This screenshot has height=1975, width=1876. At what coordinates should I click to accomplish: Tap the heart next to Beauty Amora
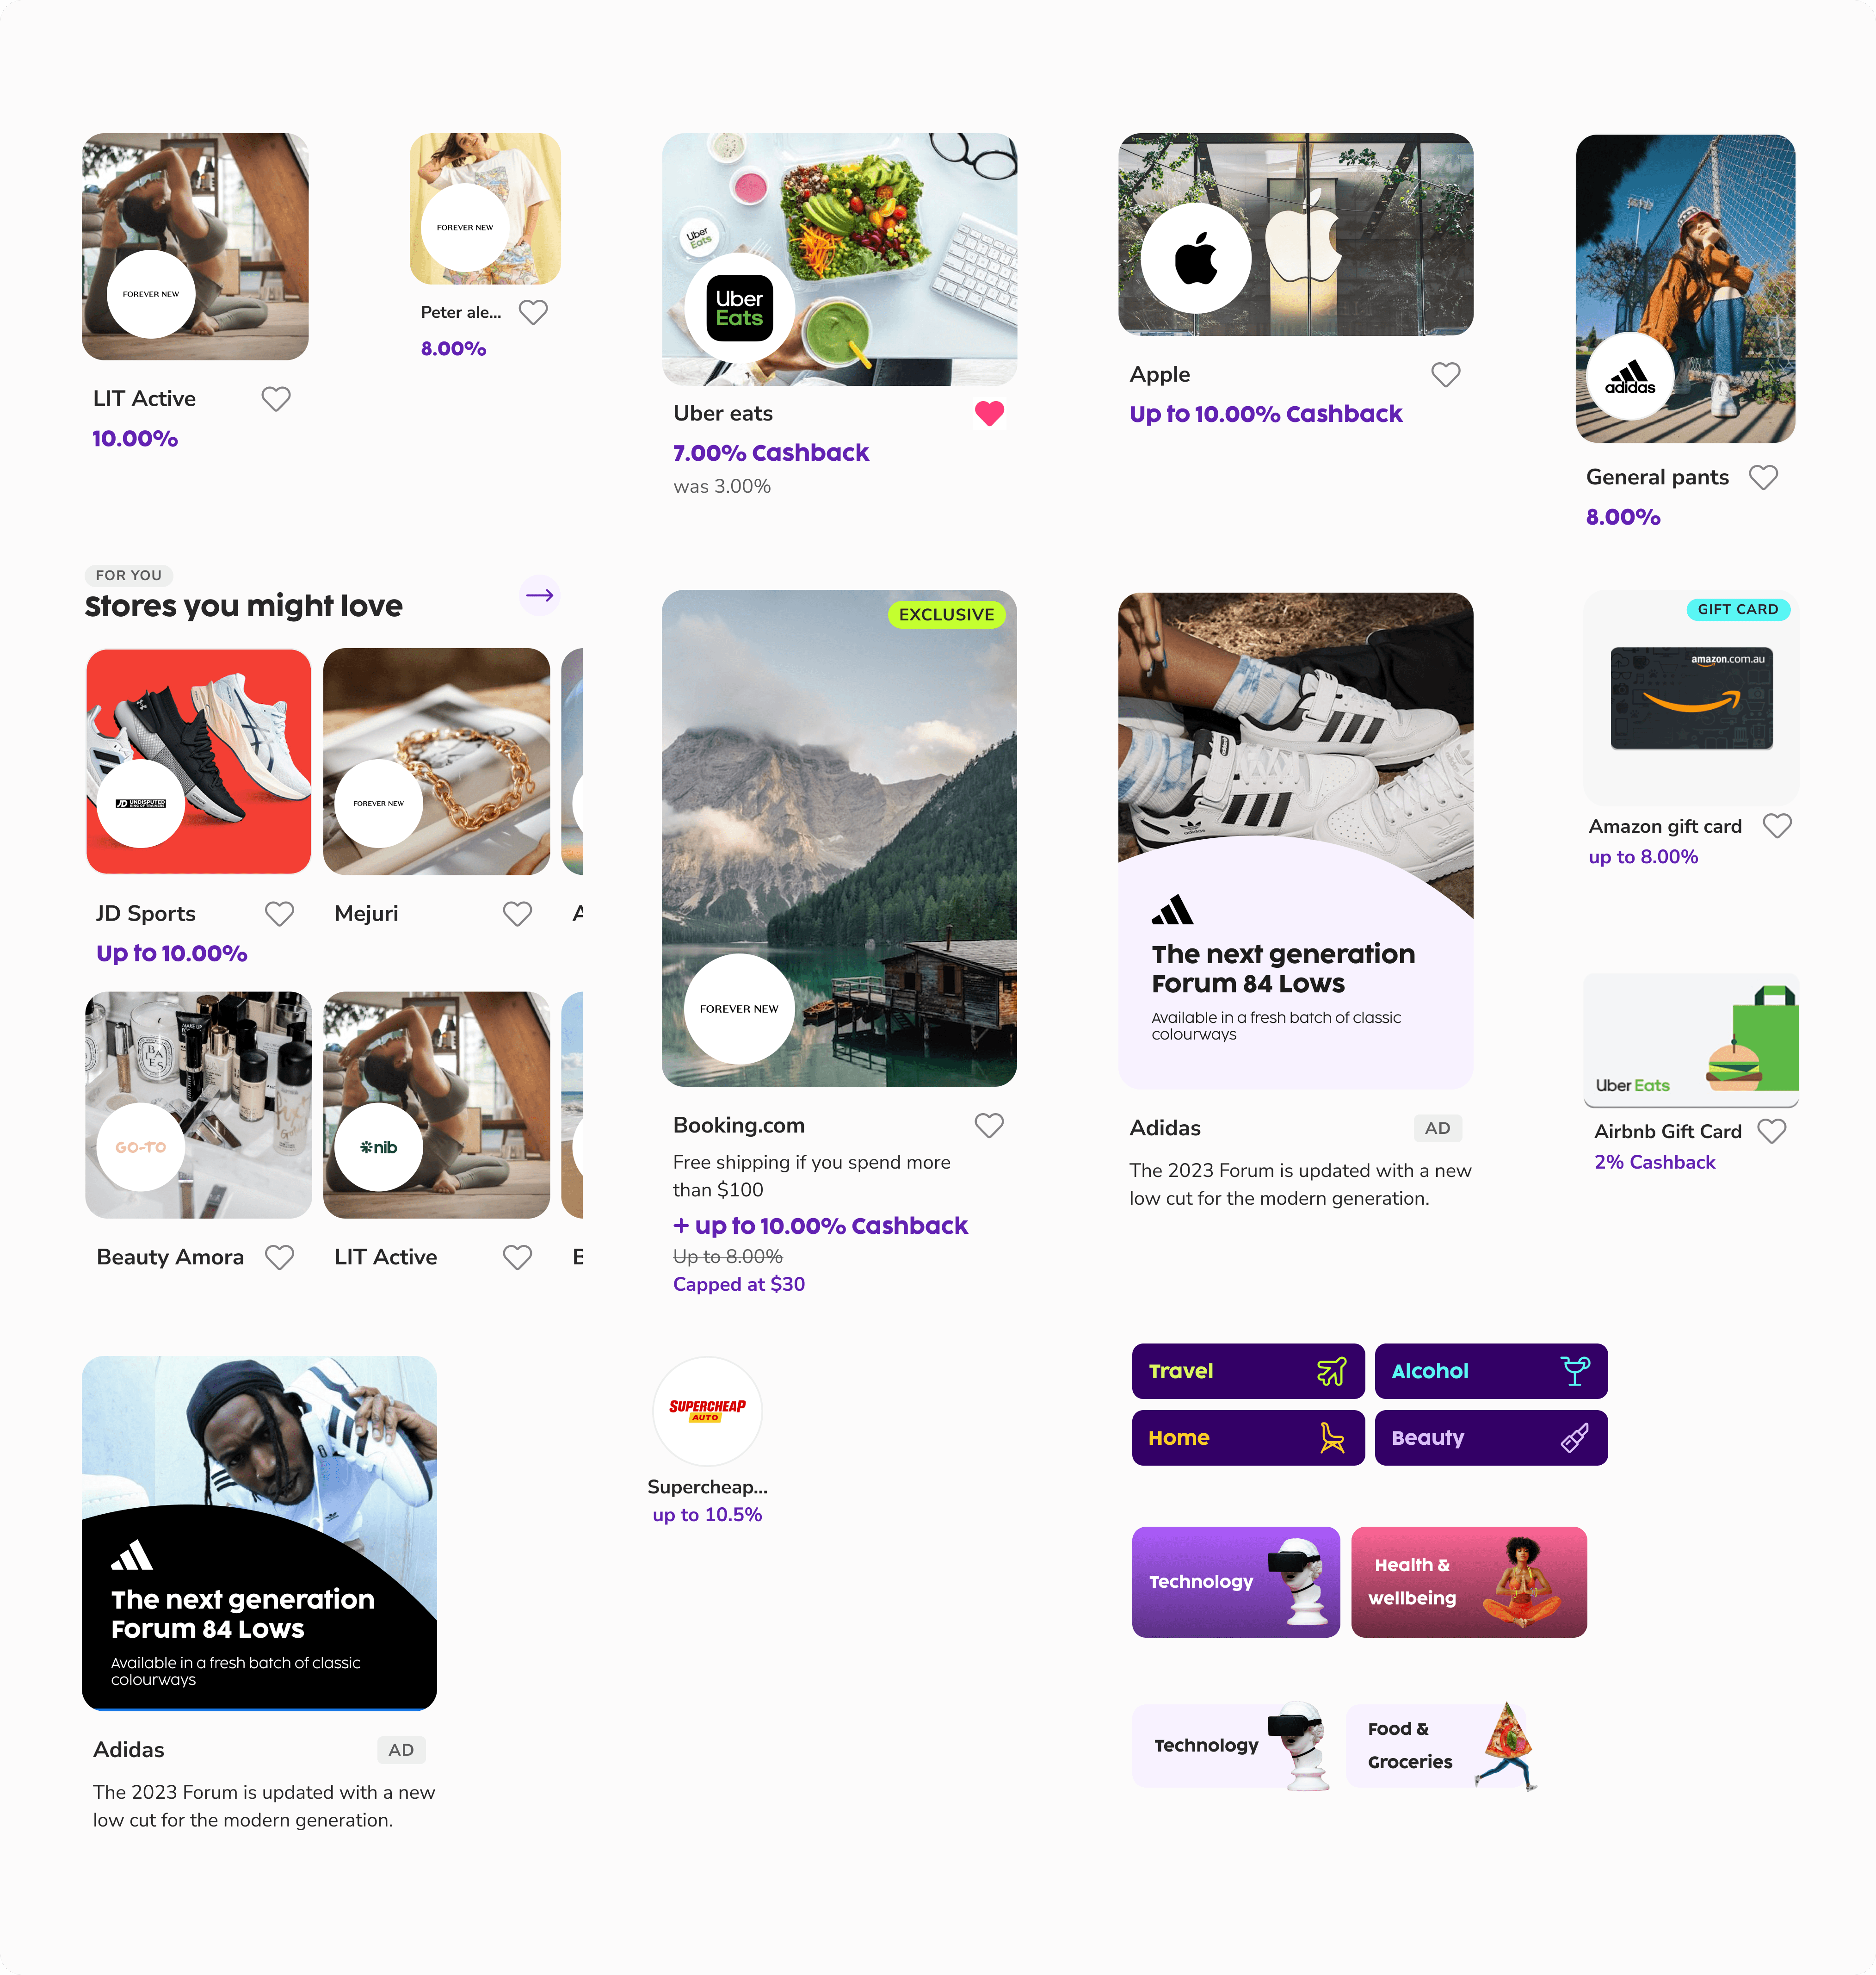coord(279,1257)
